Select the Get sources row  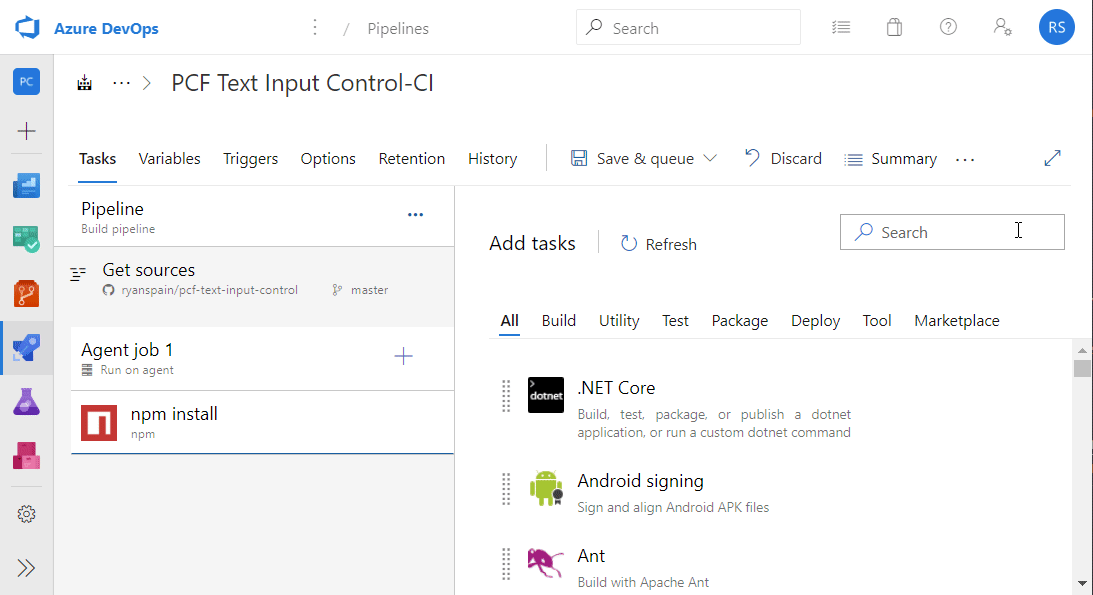tap(254, 279)
